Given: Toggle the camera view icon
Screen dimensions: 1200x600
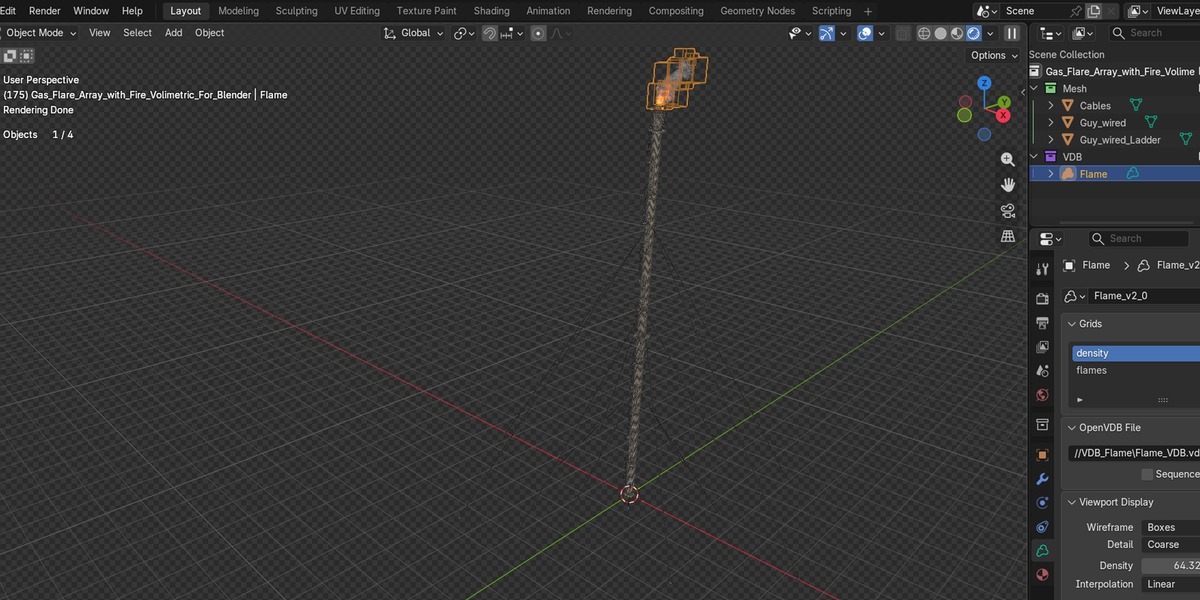Looking at the screenshot, I should [x=1008, y=211].
